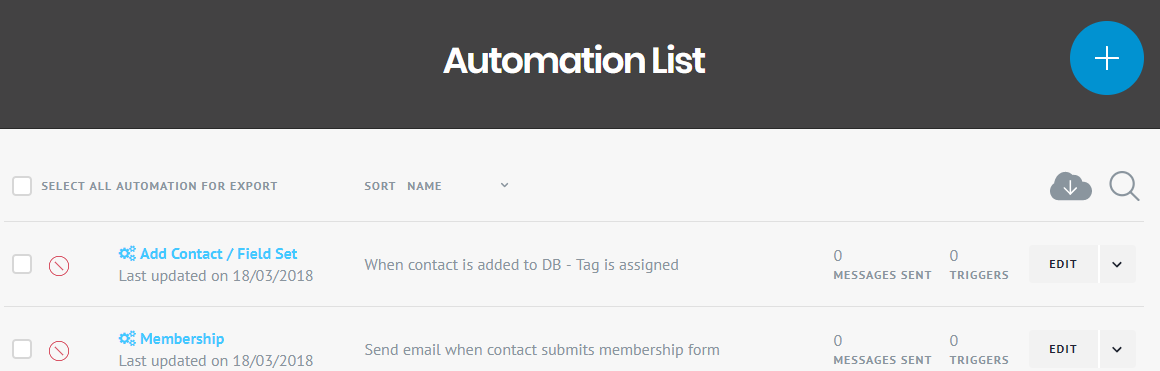Edit the Add Contact / Field Set automation

(x=1063, y=264)
